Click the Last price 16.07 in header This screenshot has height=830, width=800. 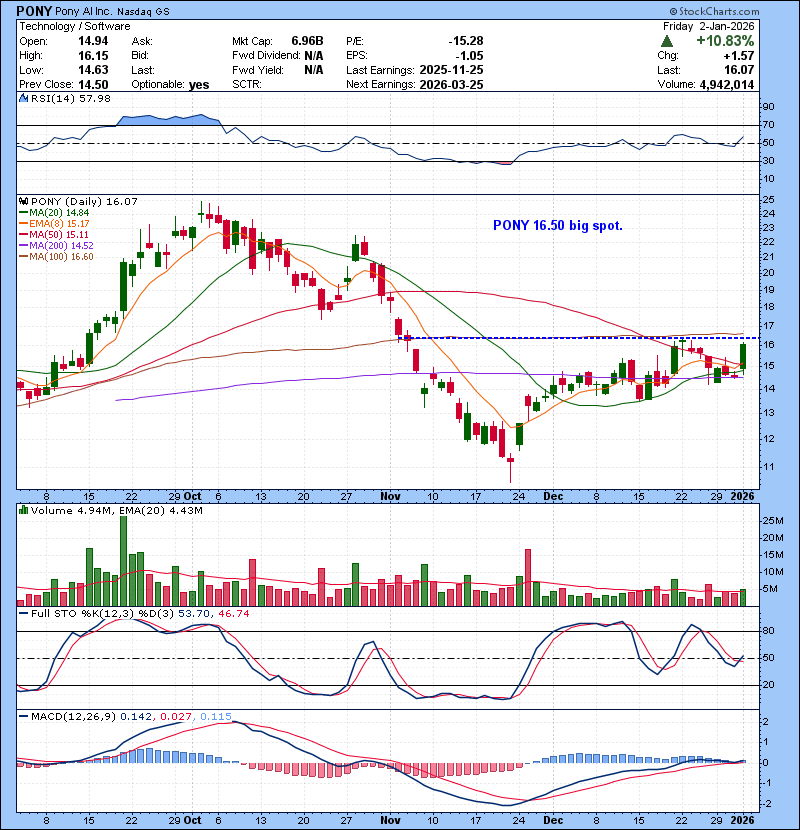[739, 70]
